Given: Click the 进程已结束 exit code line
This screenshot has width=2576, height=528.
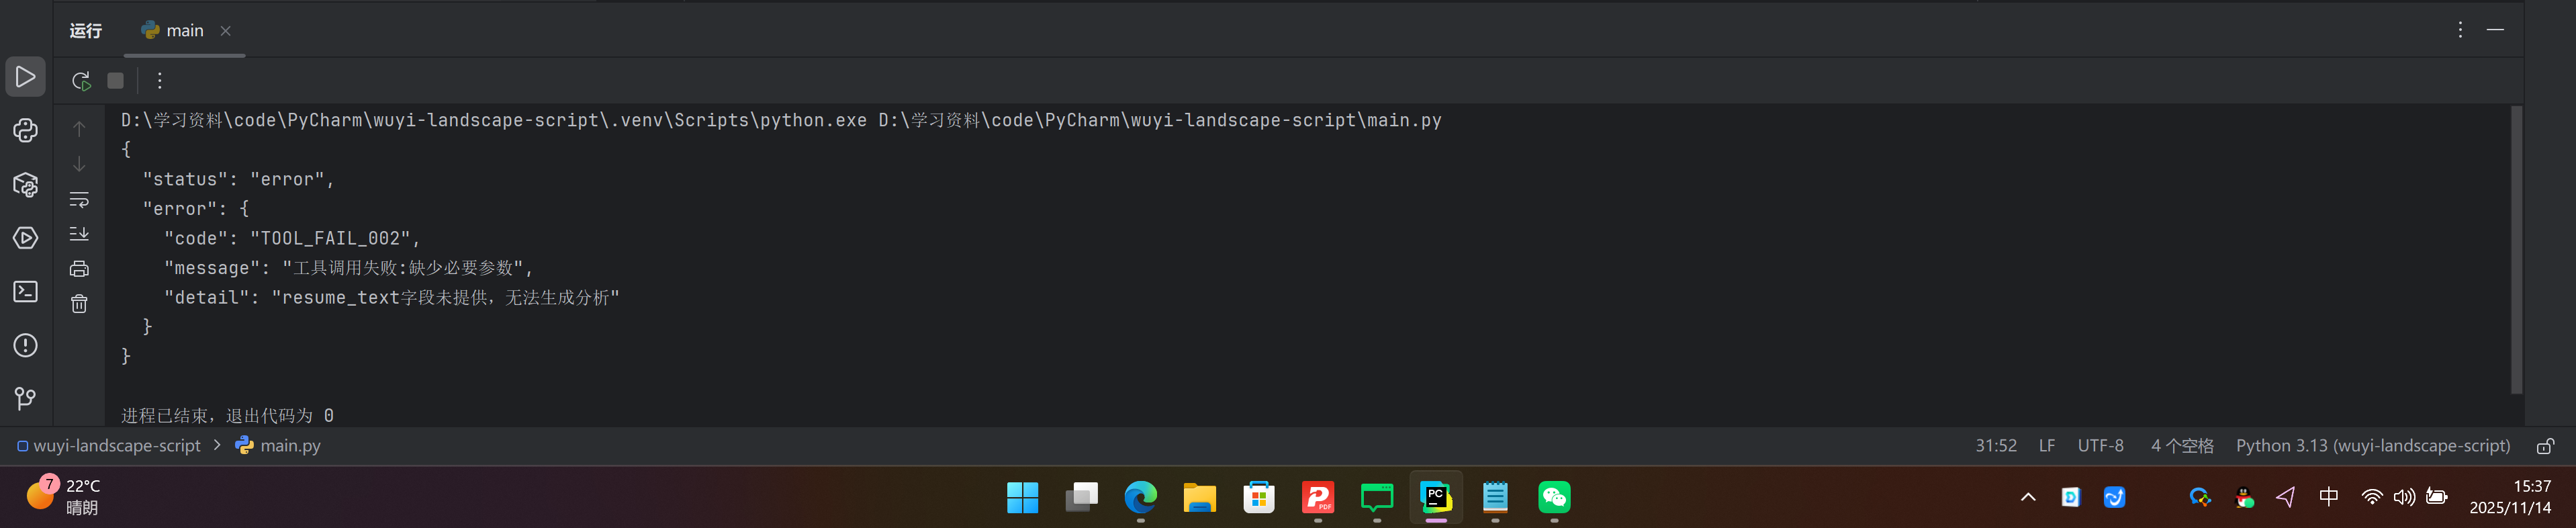Looking at the screenshot, I should (228, 415).
